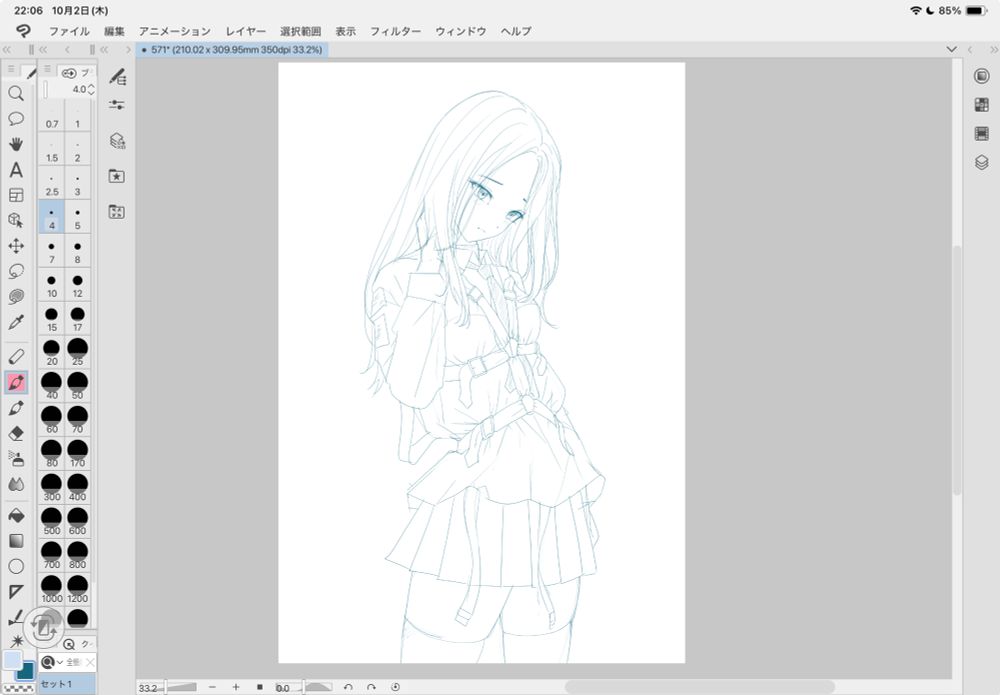1000x695 pixels.
Task: Open the Sub Tool detail pen-list icon
Action: coord(117,77)
